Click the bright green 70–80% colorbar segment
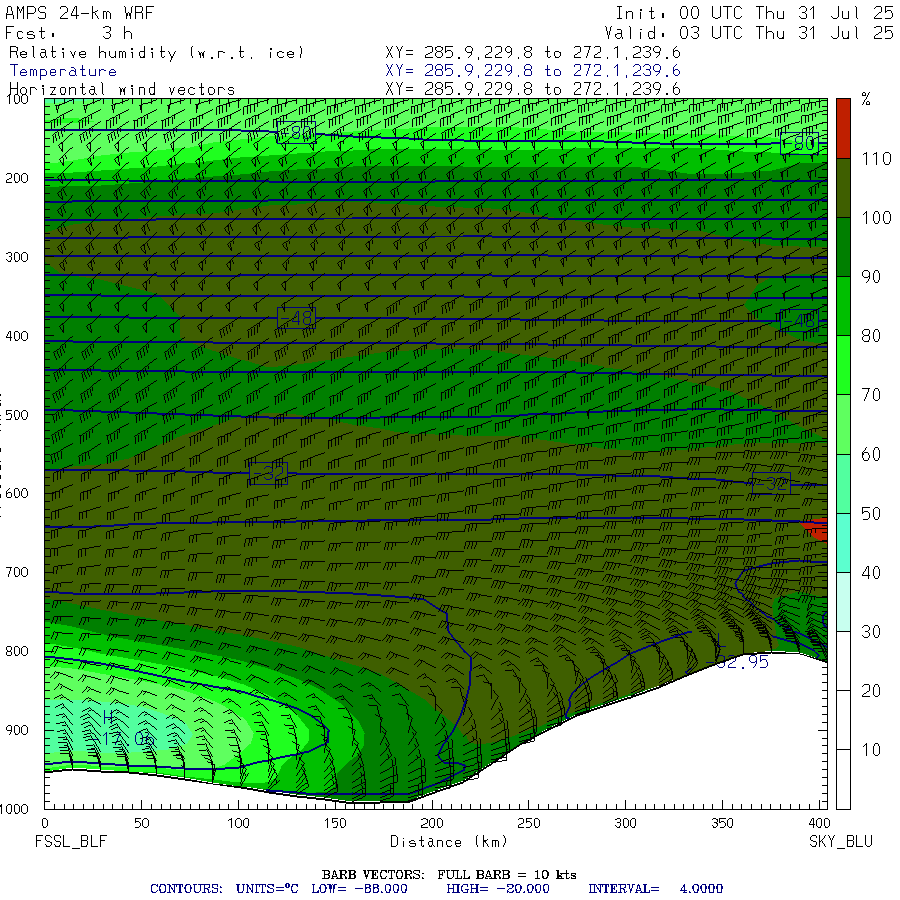This screenshot has height=900, width=900. pyautogui.click(x=843, y=365)
